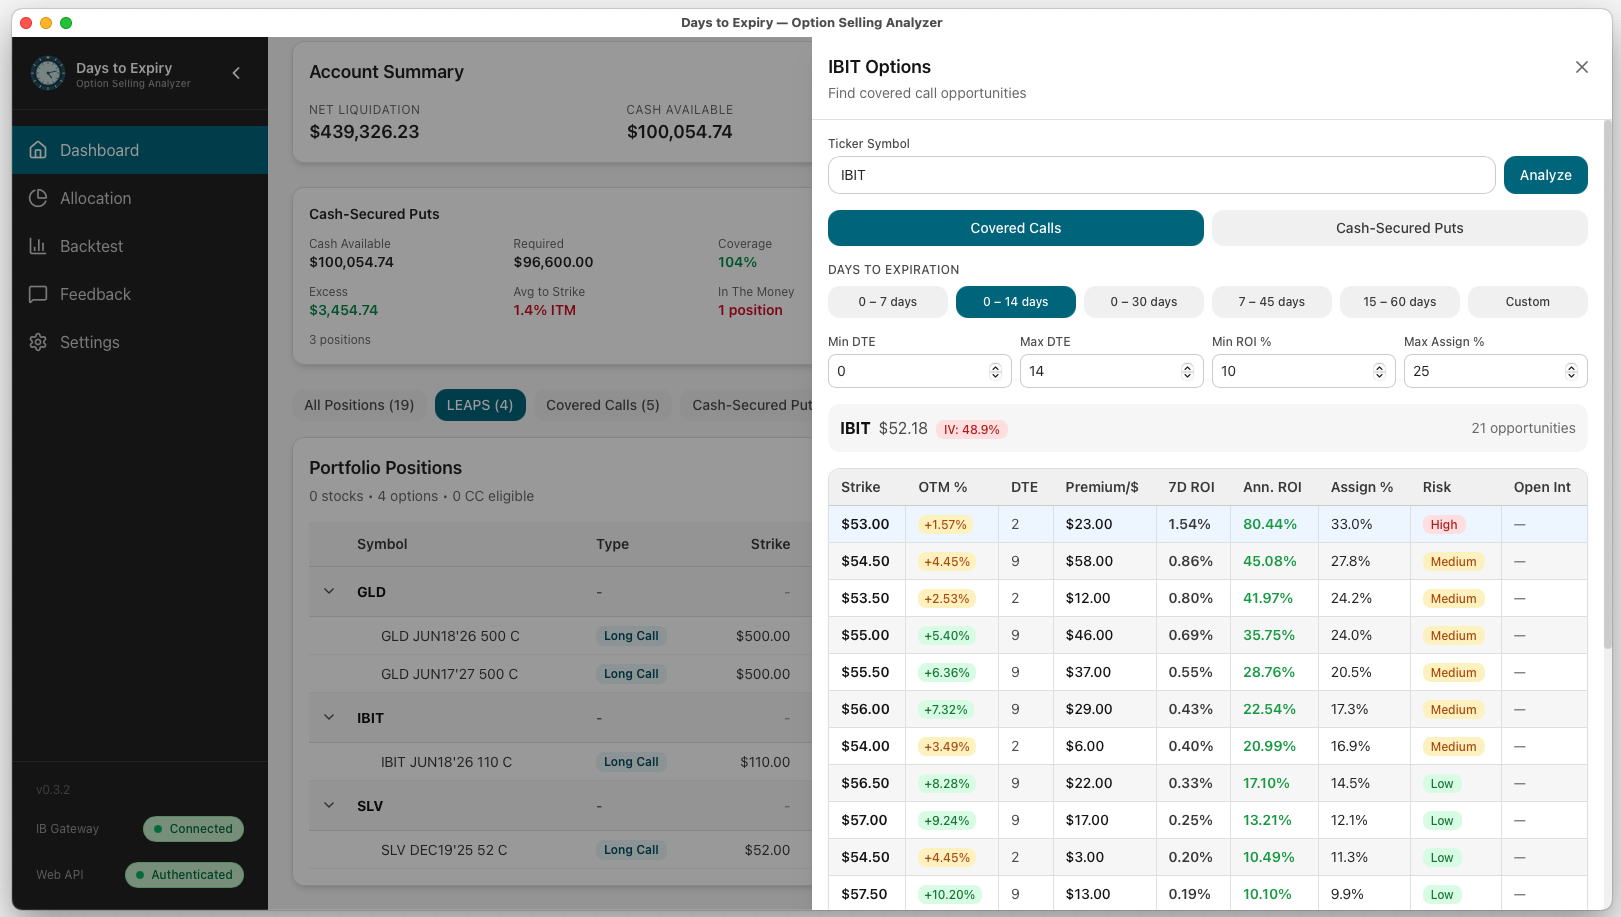Click the Settings gear icon
The height and width of the screenshot is (917, 1621).
[x=38, y=342]
